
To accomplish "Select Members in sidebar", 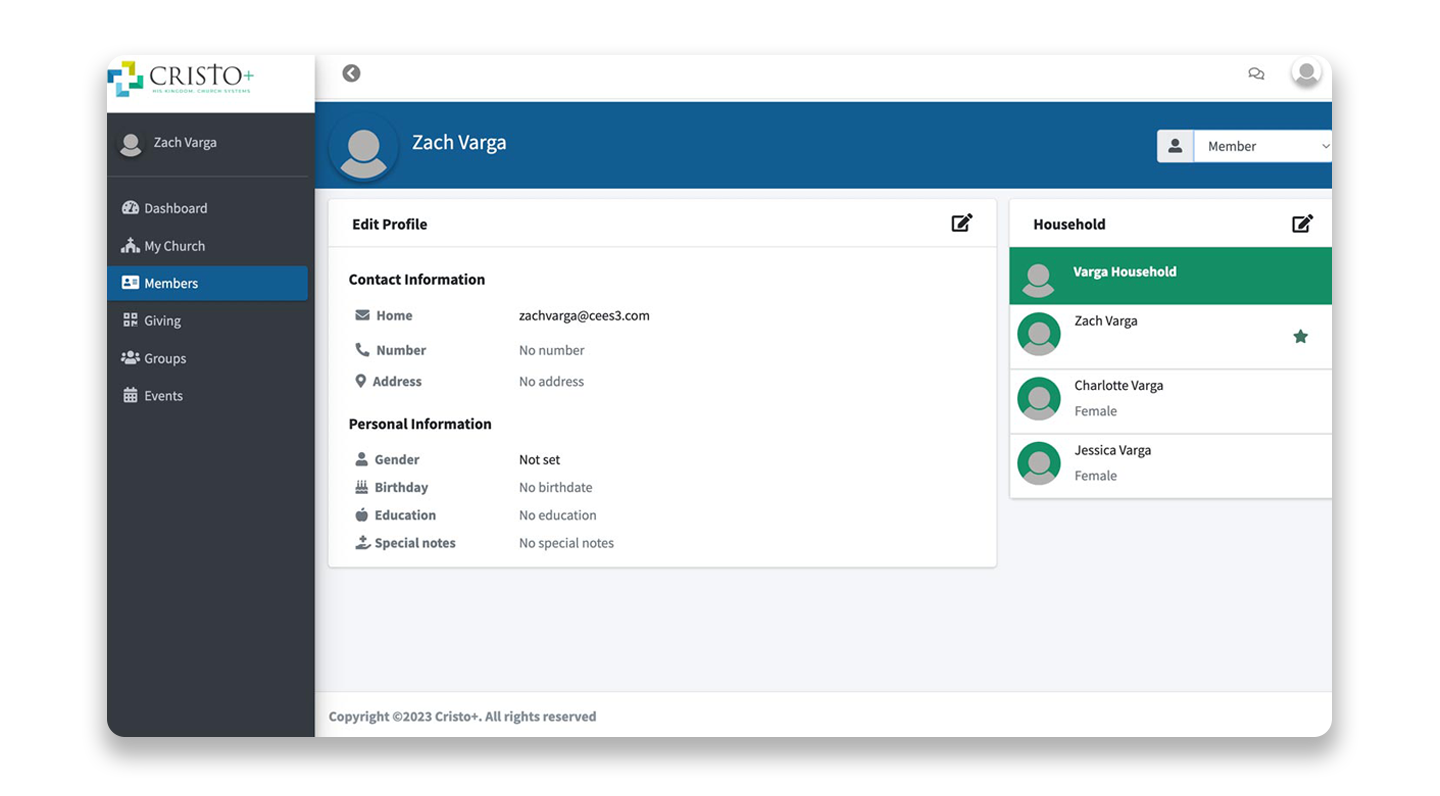I will point(171,283).
